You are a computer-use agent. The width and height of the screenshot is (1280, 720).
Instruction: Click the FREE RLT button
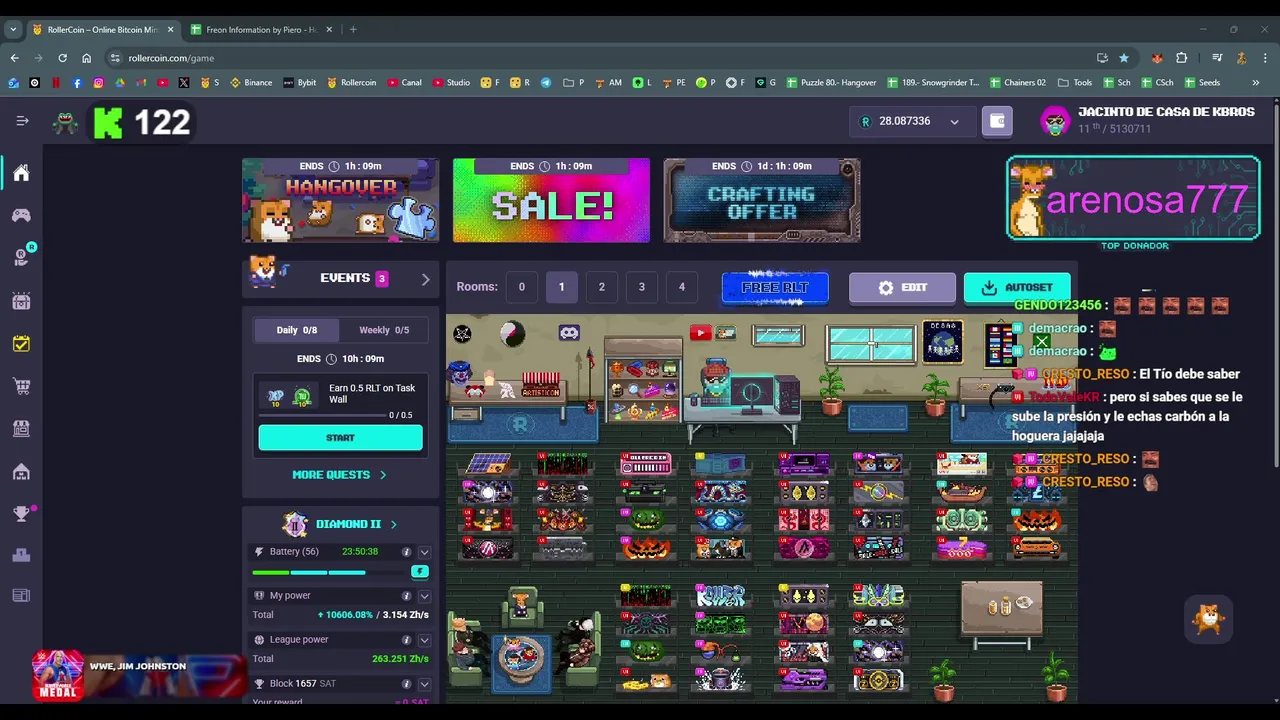click(775, 288)
